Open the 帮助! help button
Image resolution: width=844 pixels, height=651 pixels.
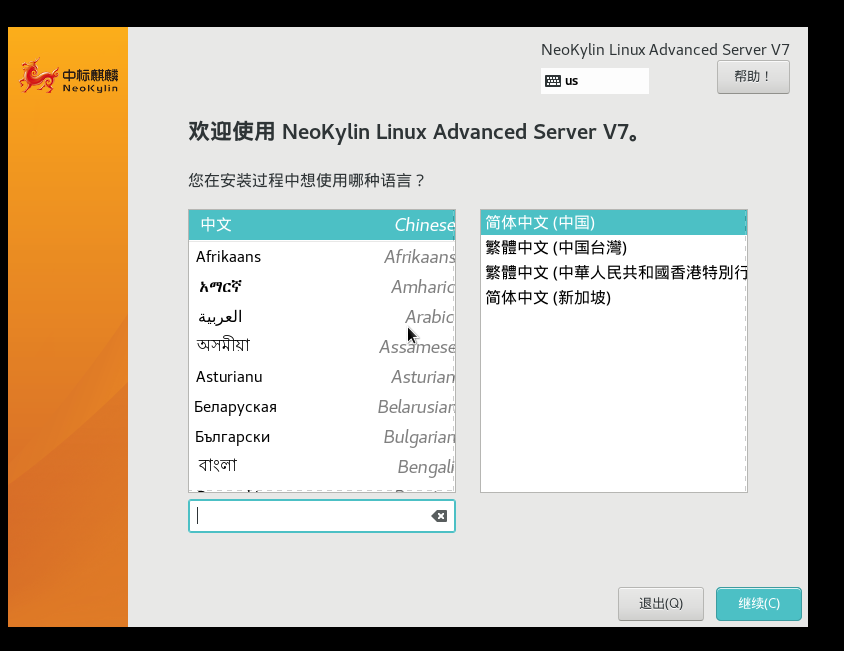[x=753, y=77]
